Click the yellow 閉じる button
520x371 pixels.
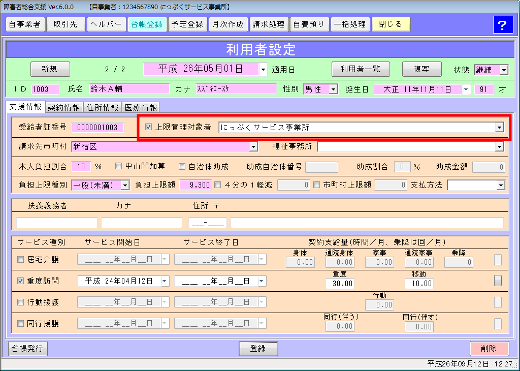[391, 24]
